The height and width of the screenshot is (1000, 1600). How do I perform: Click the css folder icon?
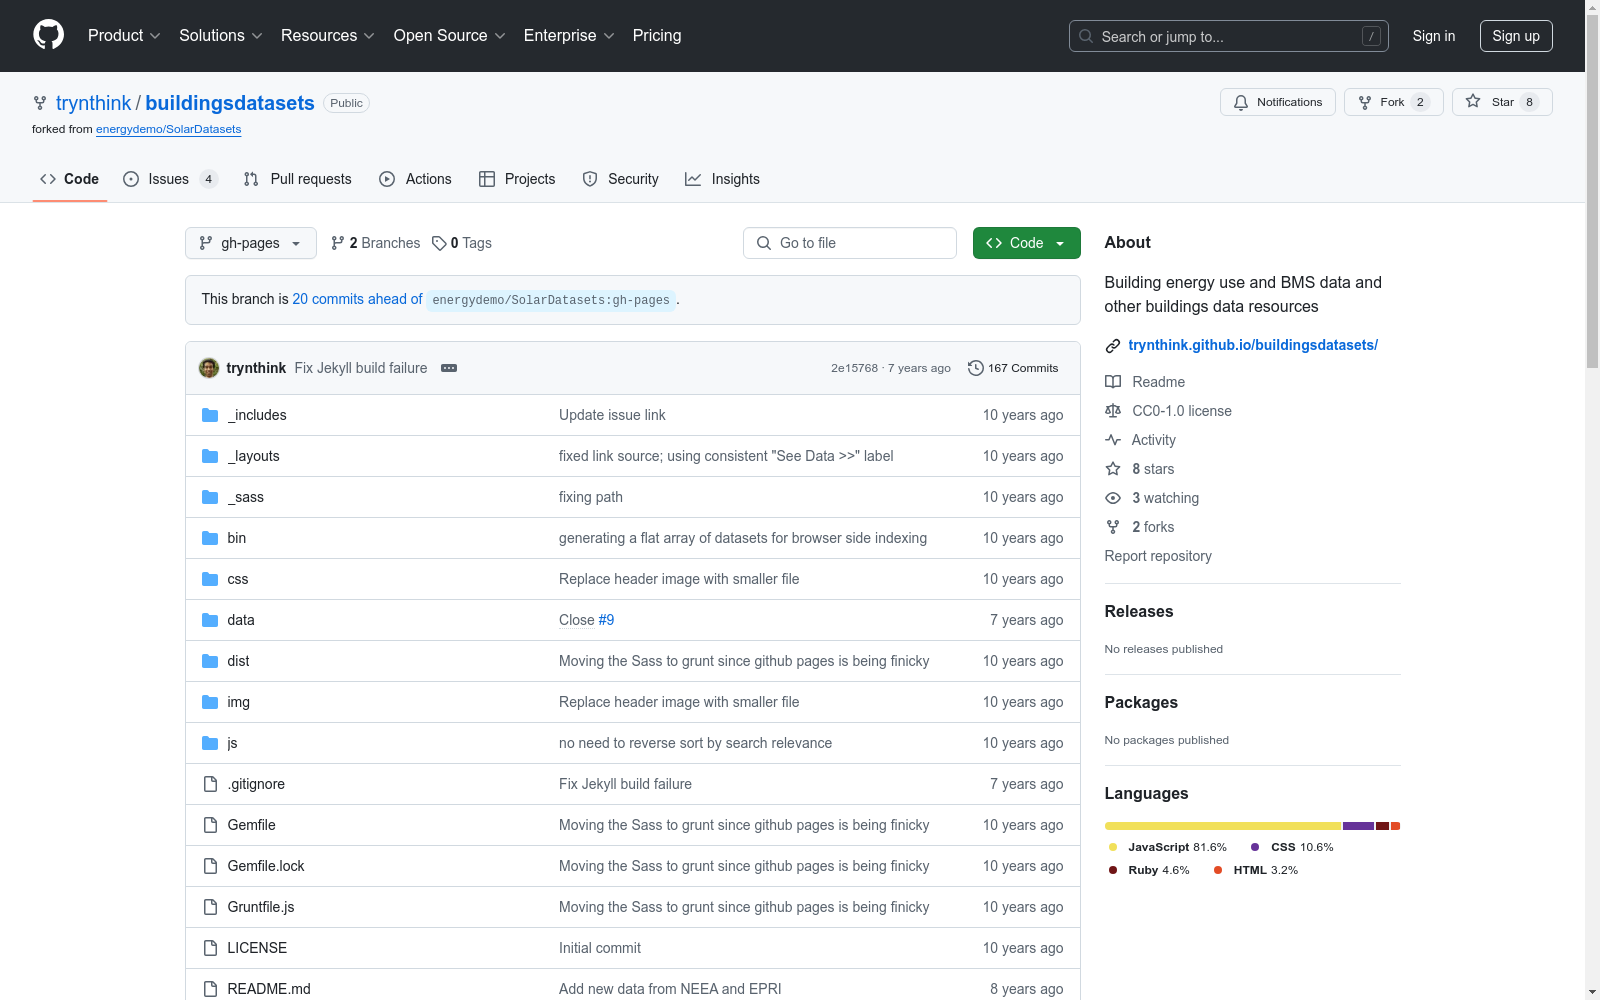tap(210, 579)
